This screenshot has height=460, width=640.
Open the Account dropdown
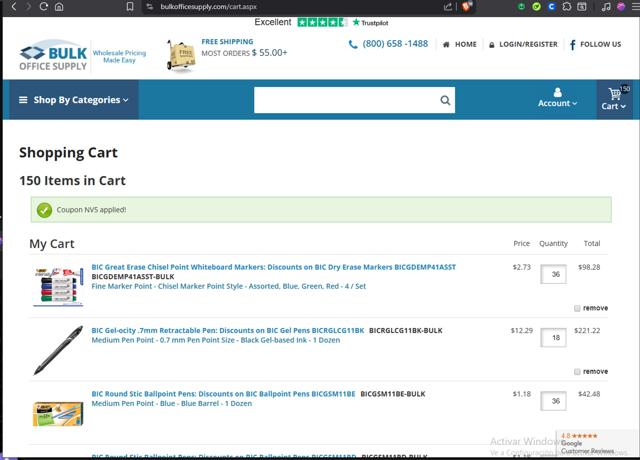(558, 103)
